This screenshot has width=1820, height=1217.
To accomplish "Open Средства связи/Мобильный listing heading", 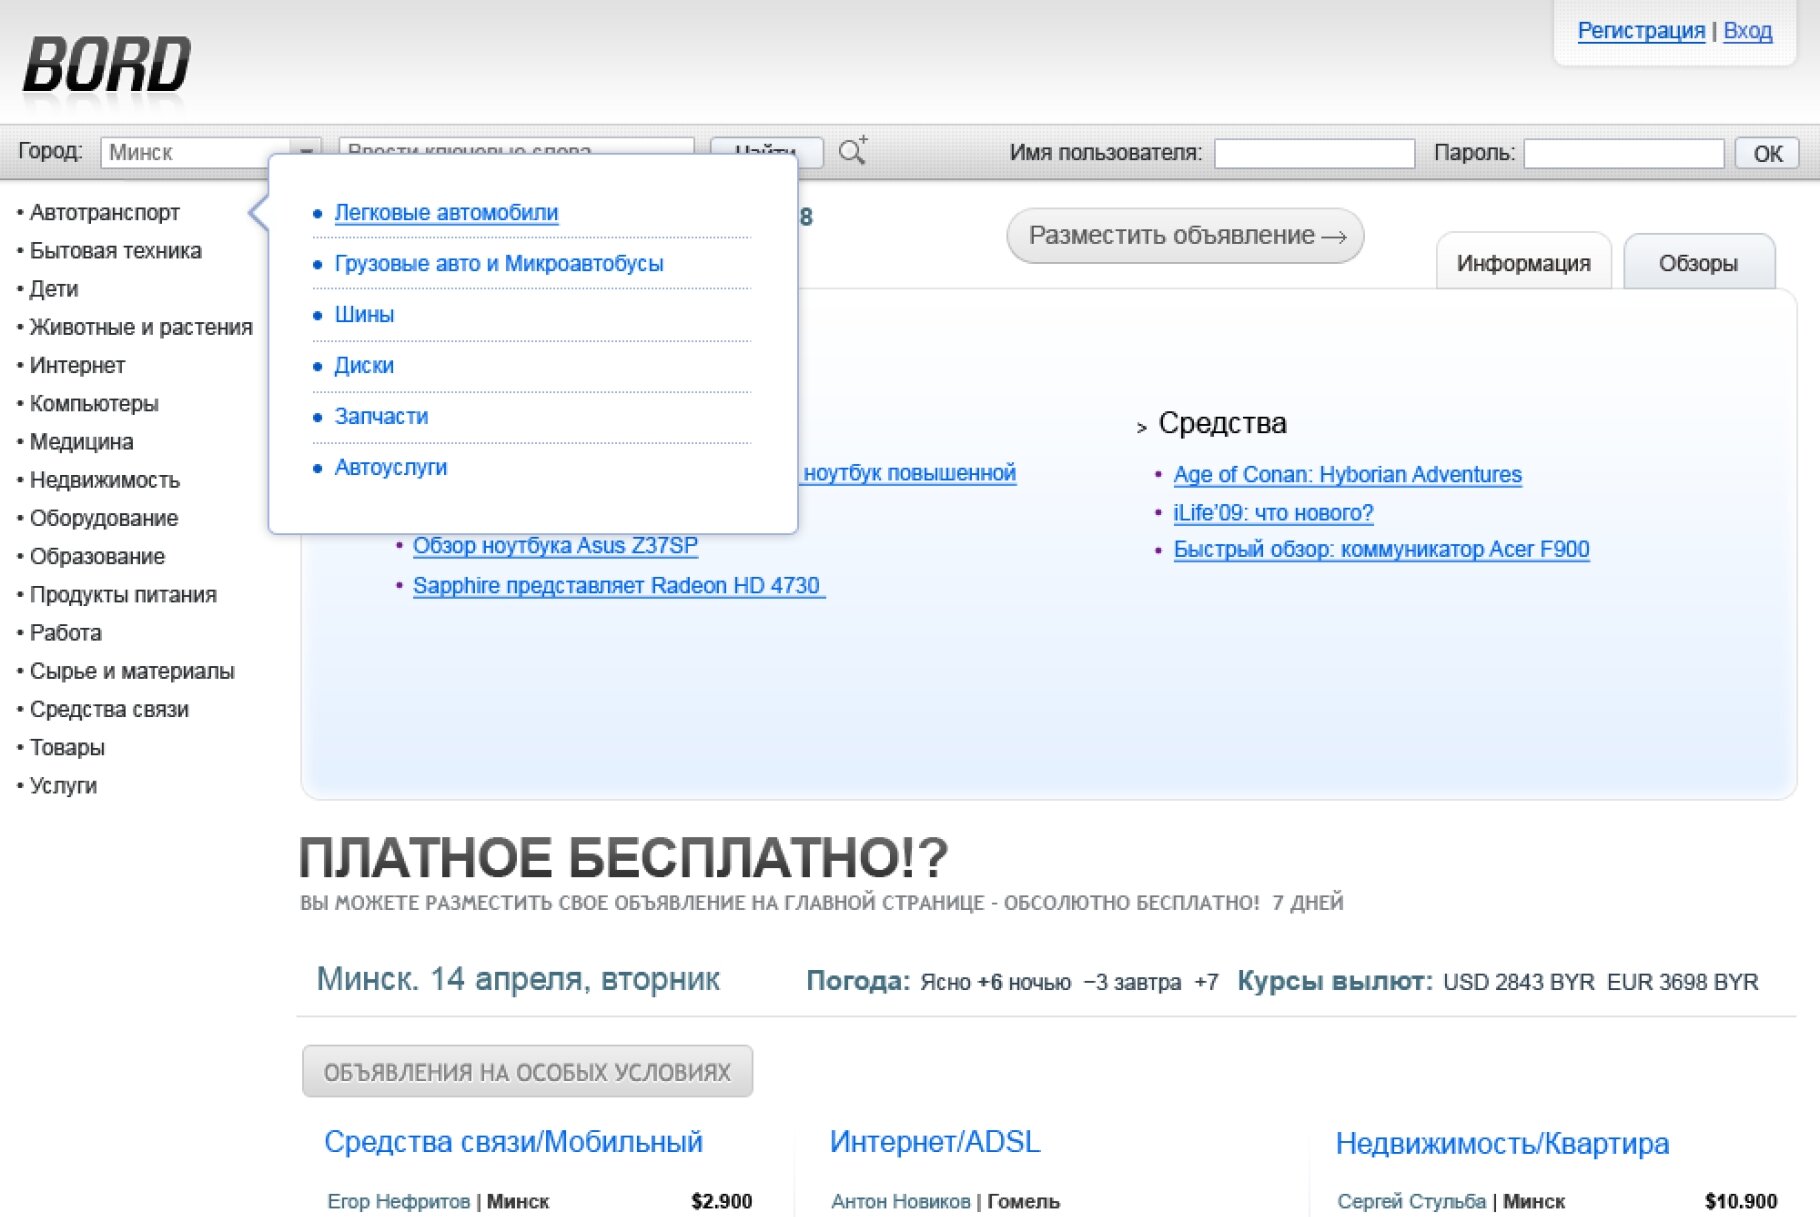I will click(x=513, y=1142).
